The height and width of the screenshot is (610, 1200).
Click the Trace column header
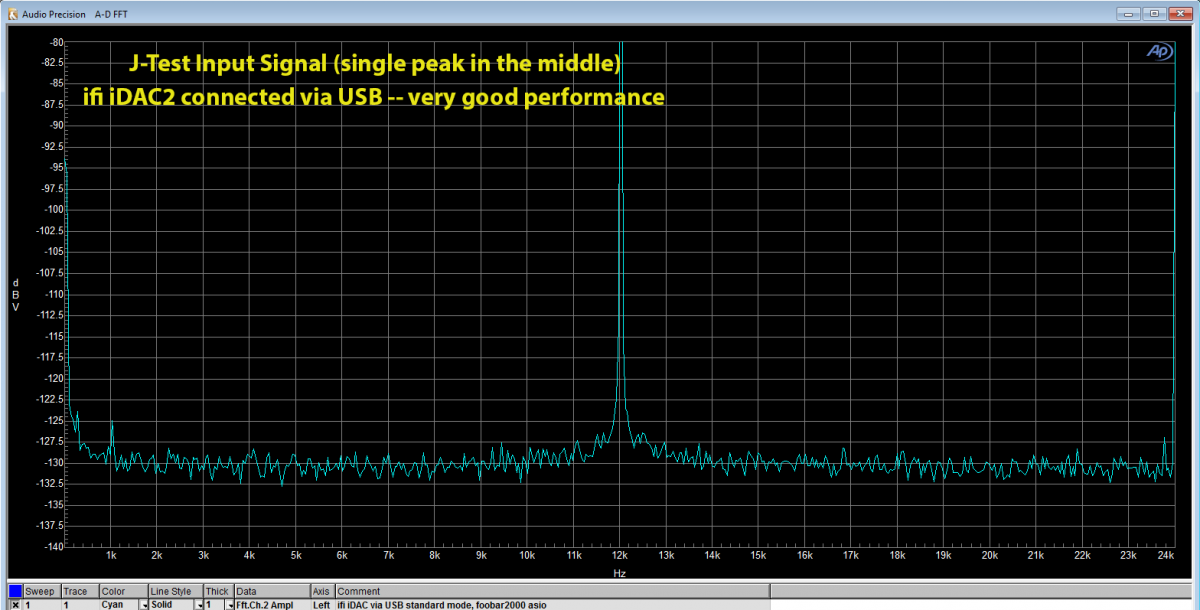[x=79, y=591]
